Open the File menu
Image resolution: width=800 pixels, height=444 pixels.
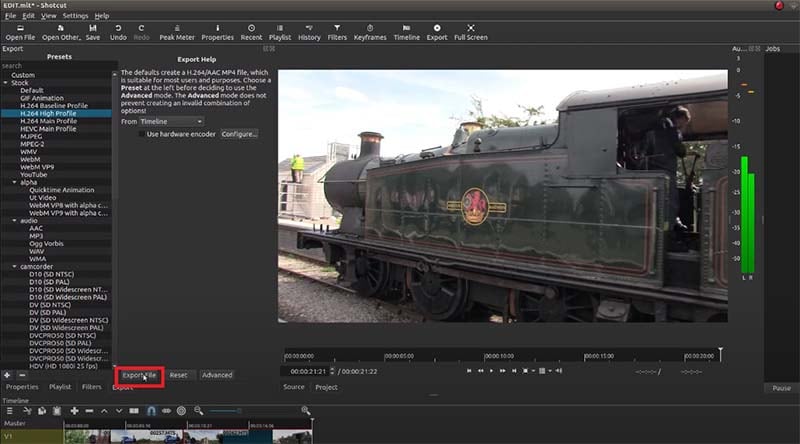tap(10, 16)
